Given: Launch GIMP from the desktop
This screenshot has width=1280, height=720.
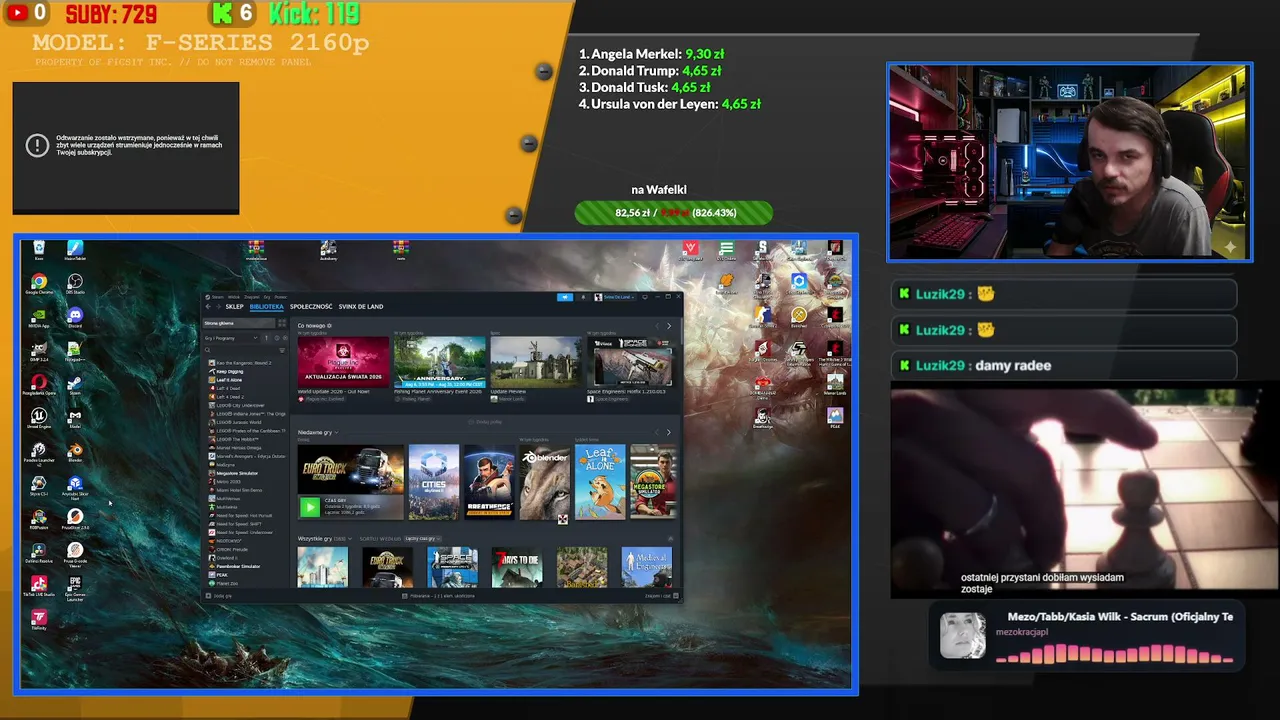Looking at the screenshot, I should tap(38, 351).
